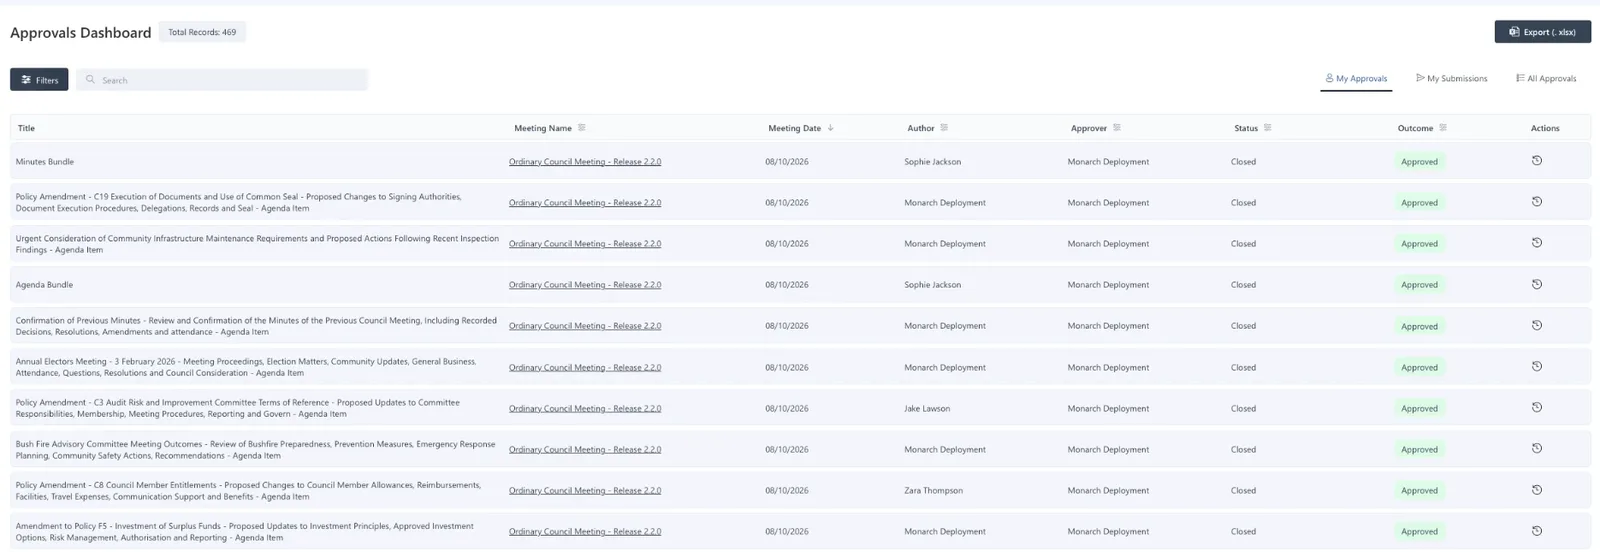View history for Bush Fire Advisory row
This screenshot has height=552, width=1600.
click(1537, 448)
